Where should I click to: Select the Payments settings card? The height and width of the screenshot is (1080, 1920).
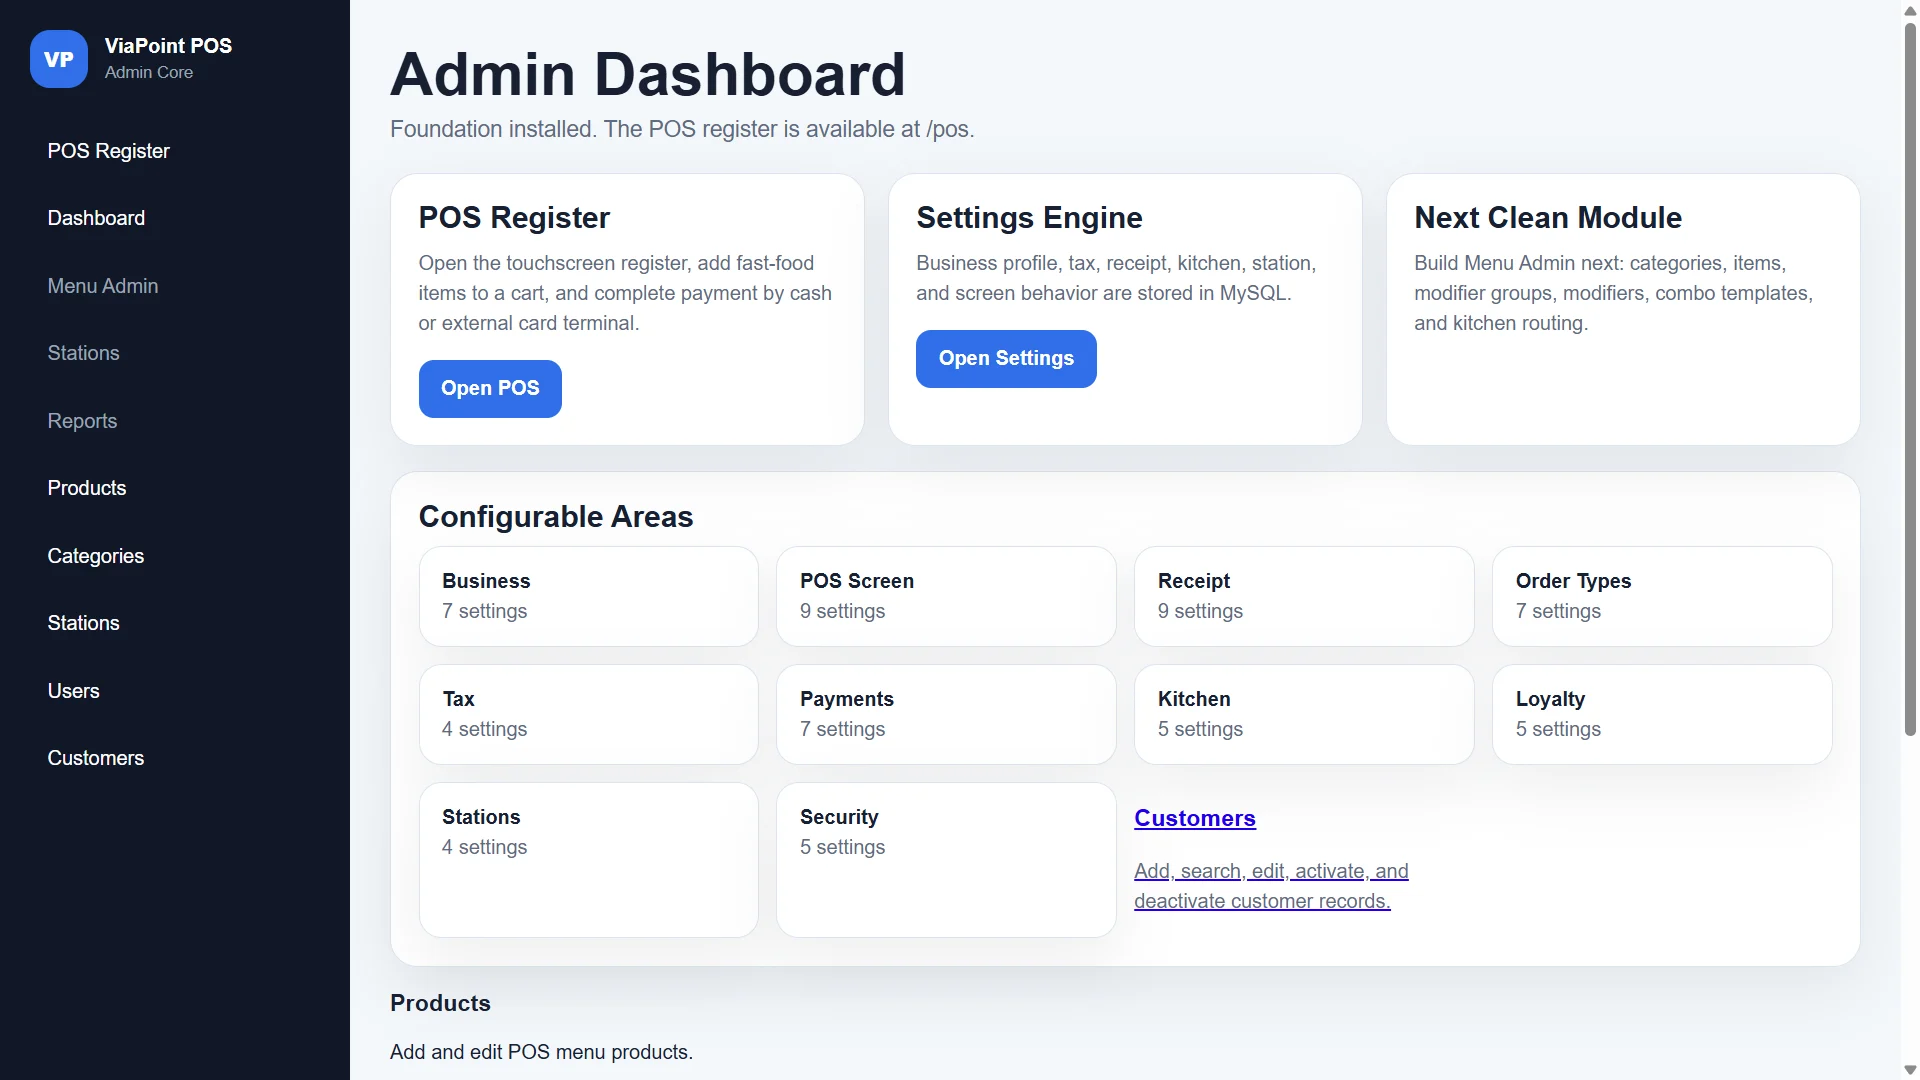click(x=946, y=714)
